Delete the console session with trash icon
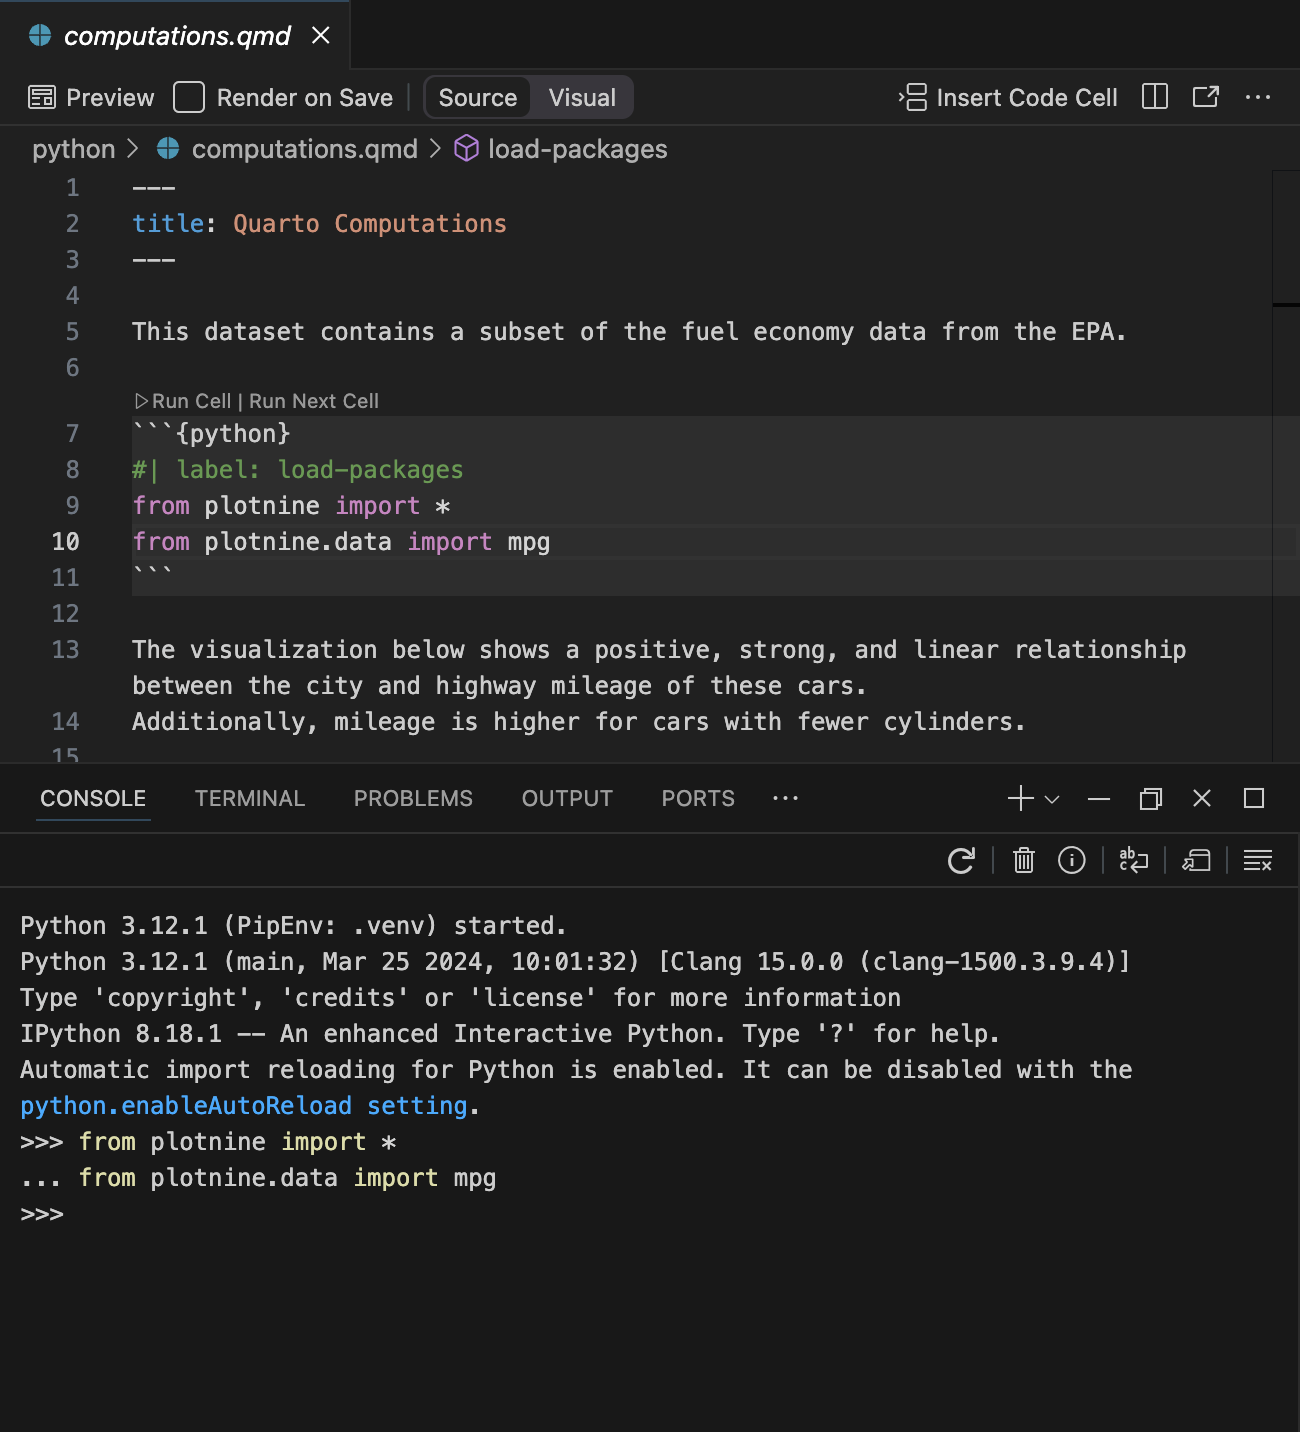Image resolution: width=1300 pixels, height=1432 pixels. 1022,860
